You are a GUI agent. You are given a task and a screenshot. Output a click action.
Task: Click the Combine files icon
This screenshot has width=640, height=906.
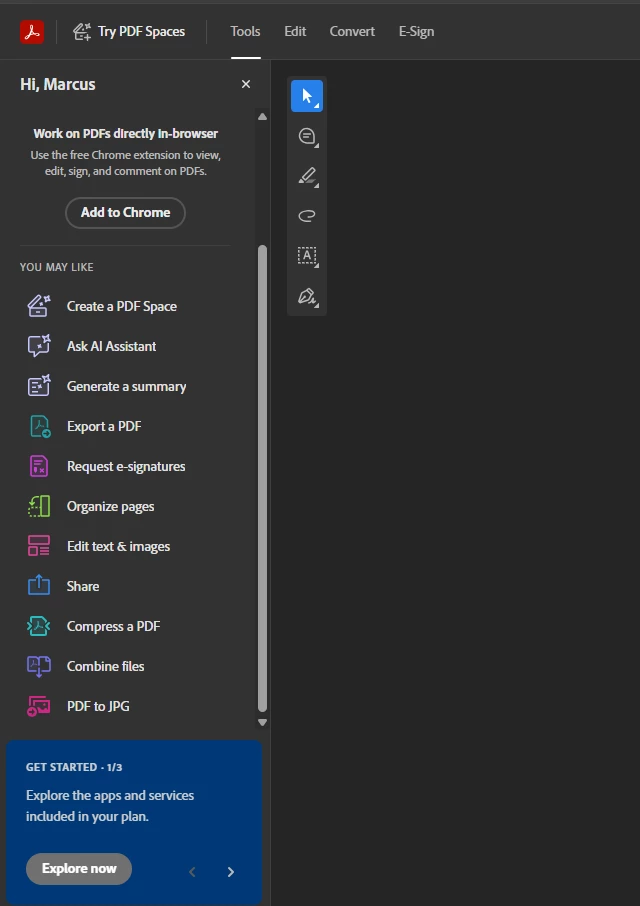[x=39, y=666]
